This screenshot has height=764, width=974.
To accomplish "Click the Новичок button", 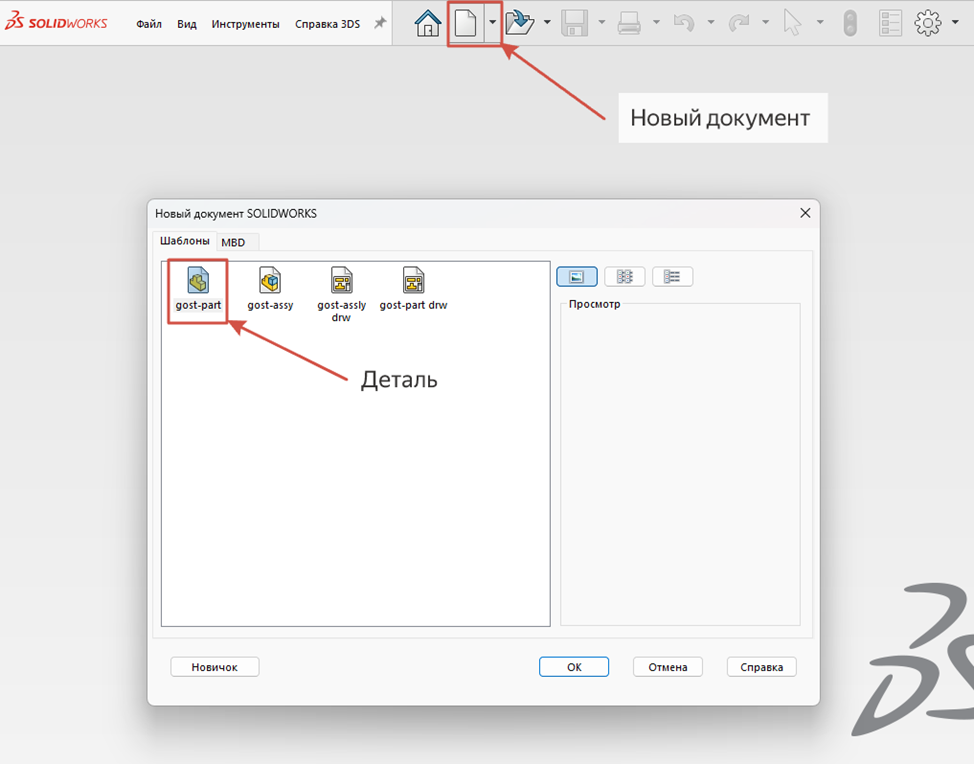I will 215,667.
